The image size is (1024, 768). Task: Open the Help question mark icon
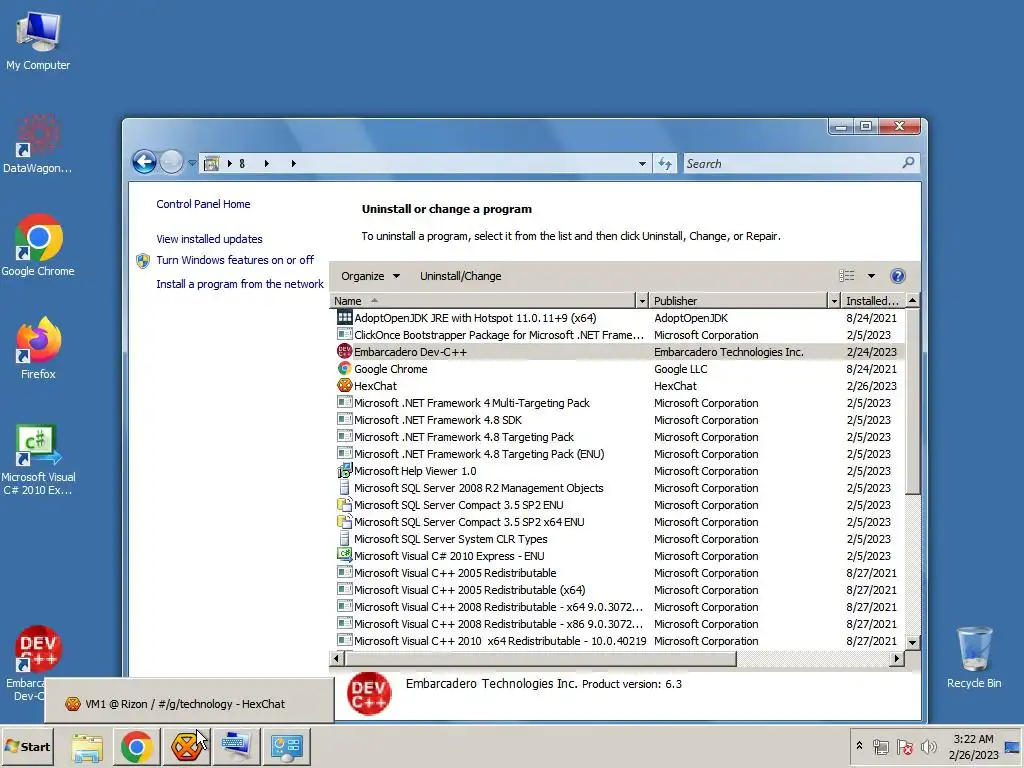tap(898, 276)
